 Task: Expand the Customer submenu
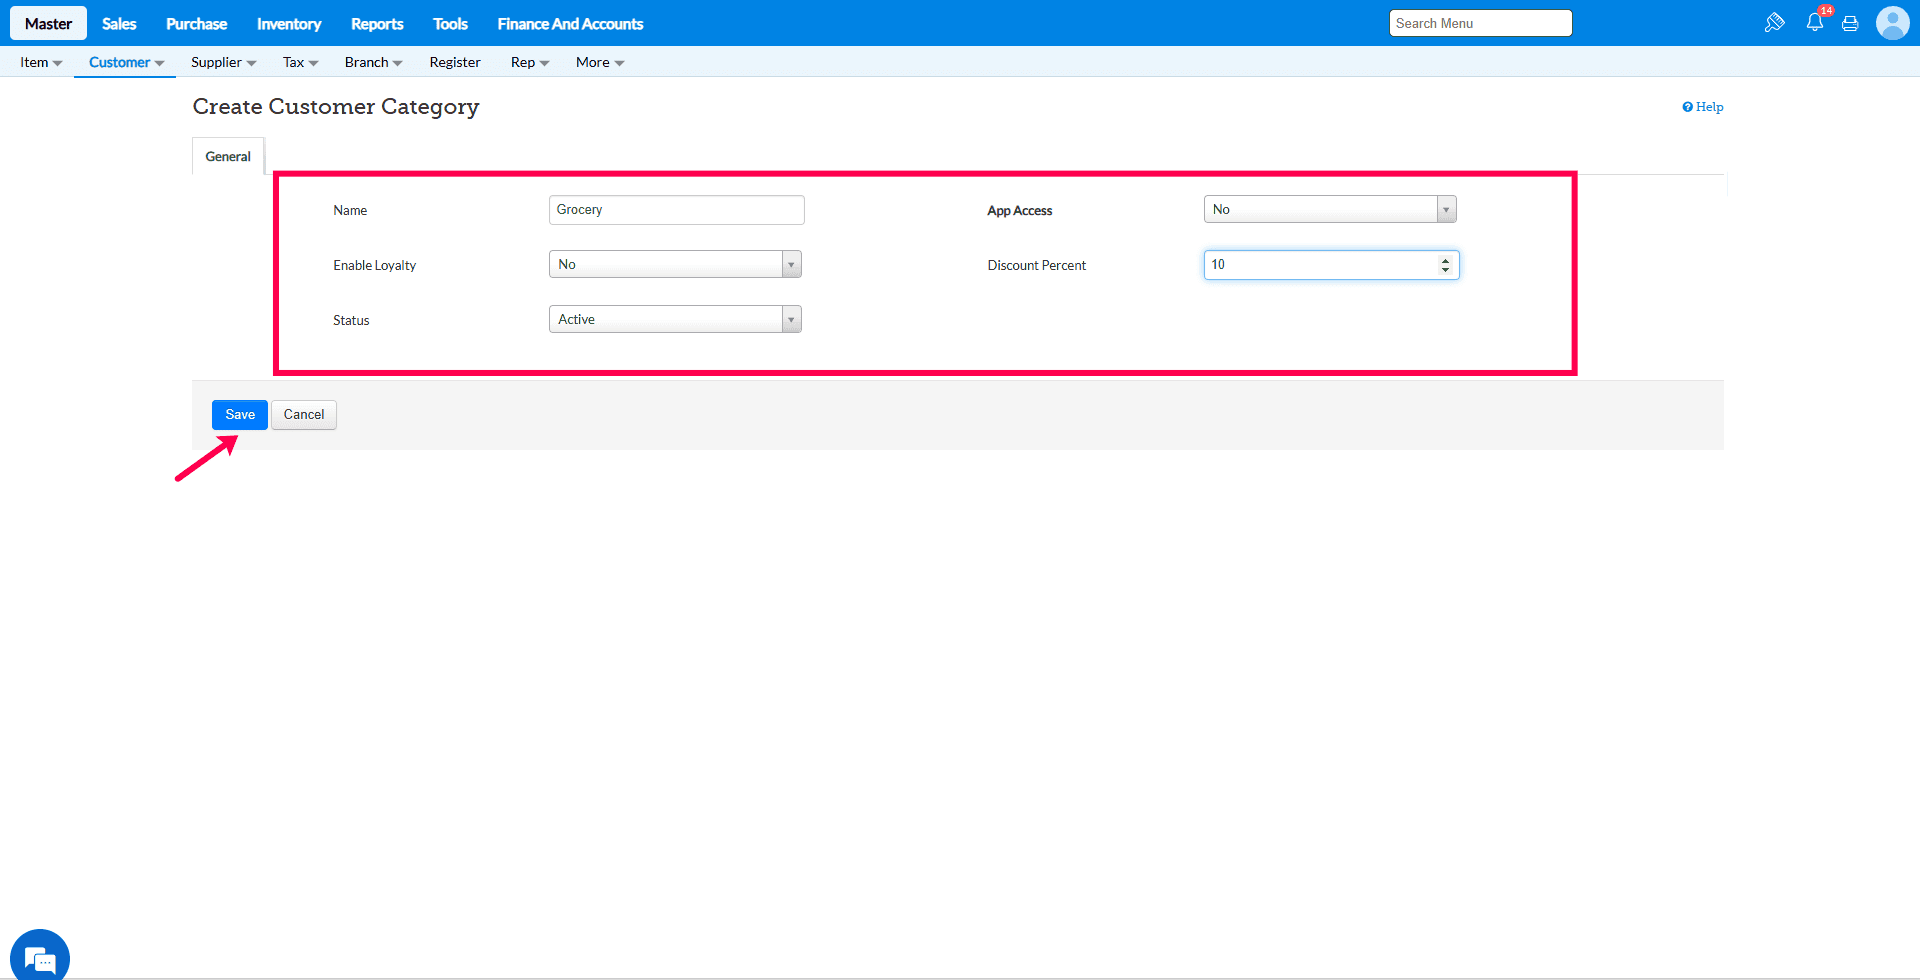[126, 62]
